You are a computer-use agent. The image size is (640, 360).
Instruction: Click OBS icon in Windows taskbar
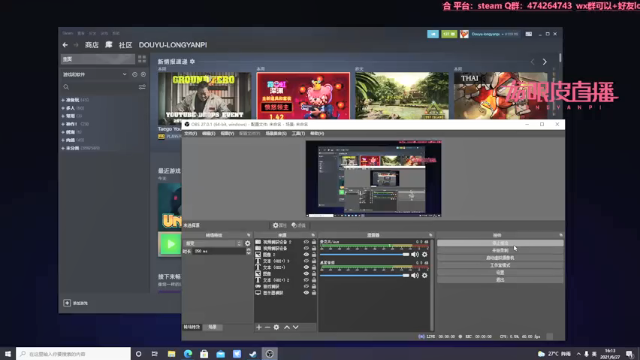pyautogui.click(x=269, y=354)
